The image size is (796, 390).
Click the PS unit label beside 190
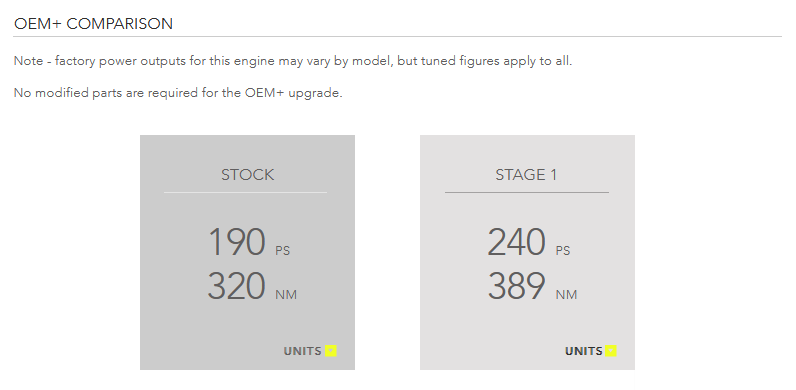pos(283,250)
